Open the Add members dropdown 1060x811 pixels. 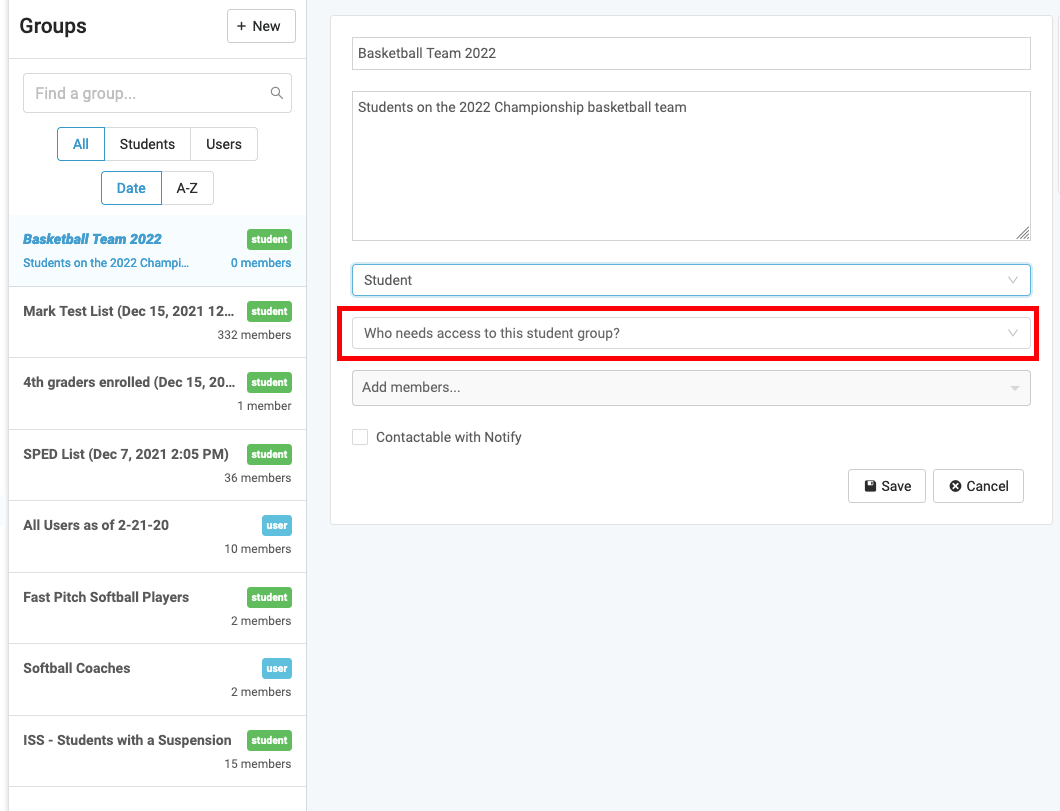[x=691, y=388]
